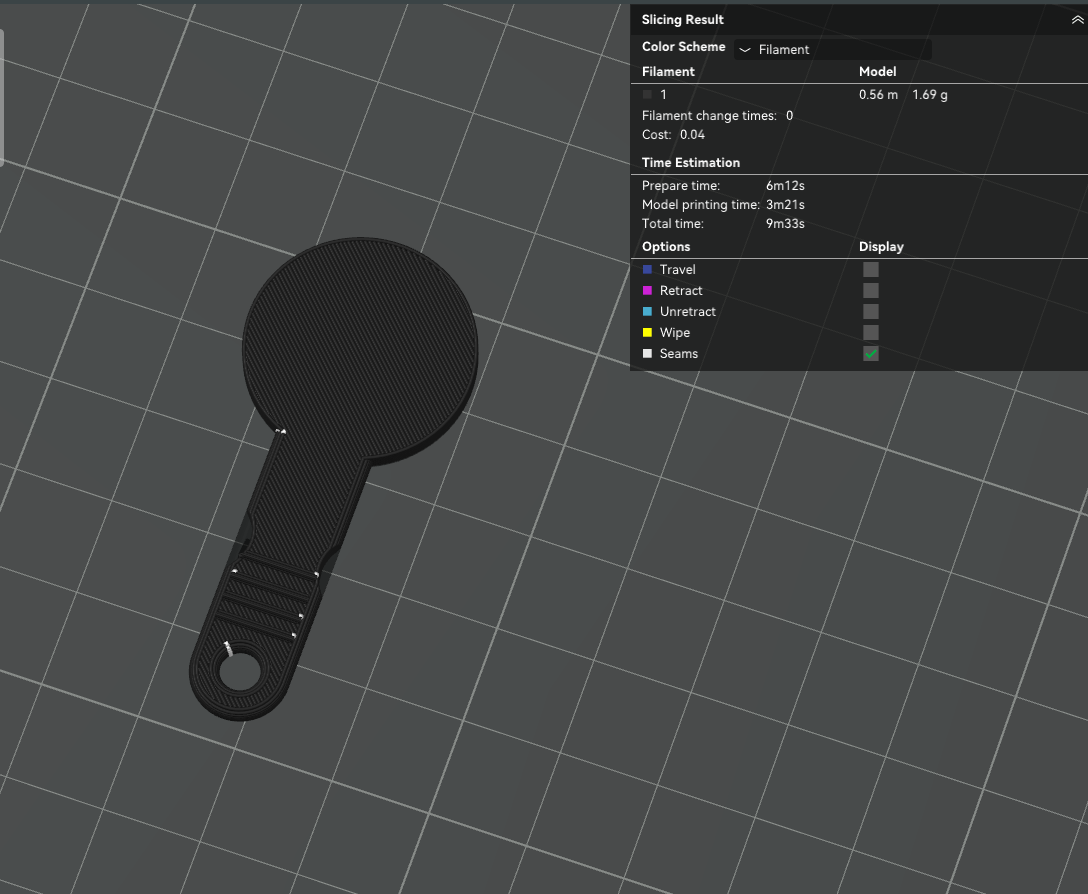Screen dimensions: 1088x894
Task: Enable the Wipe display checkbox
Action: click(870, 332)
